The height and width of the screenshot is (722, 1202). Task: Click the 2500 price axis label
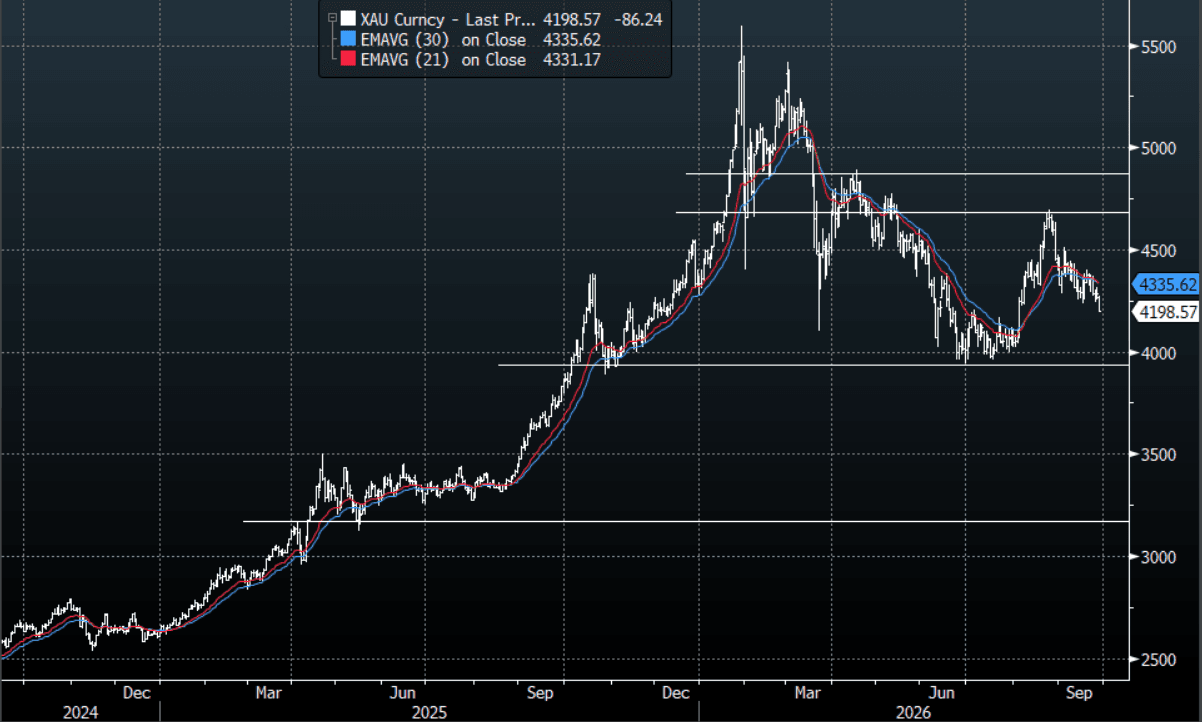point(1156,660)
